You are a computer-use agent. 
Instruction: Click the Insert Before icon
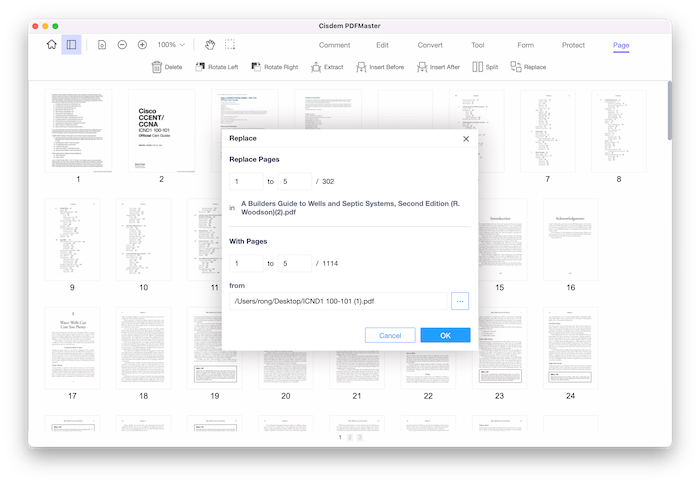(x=361, y=67)
